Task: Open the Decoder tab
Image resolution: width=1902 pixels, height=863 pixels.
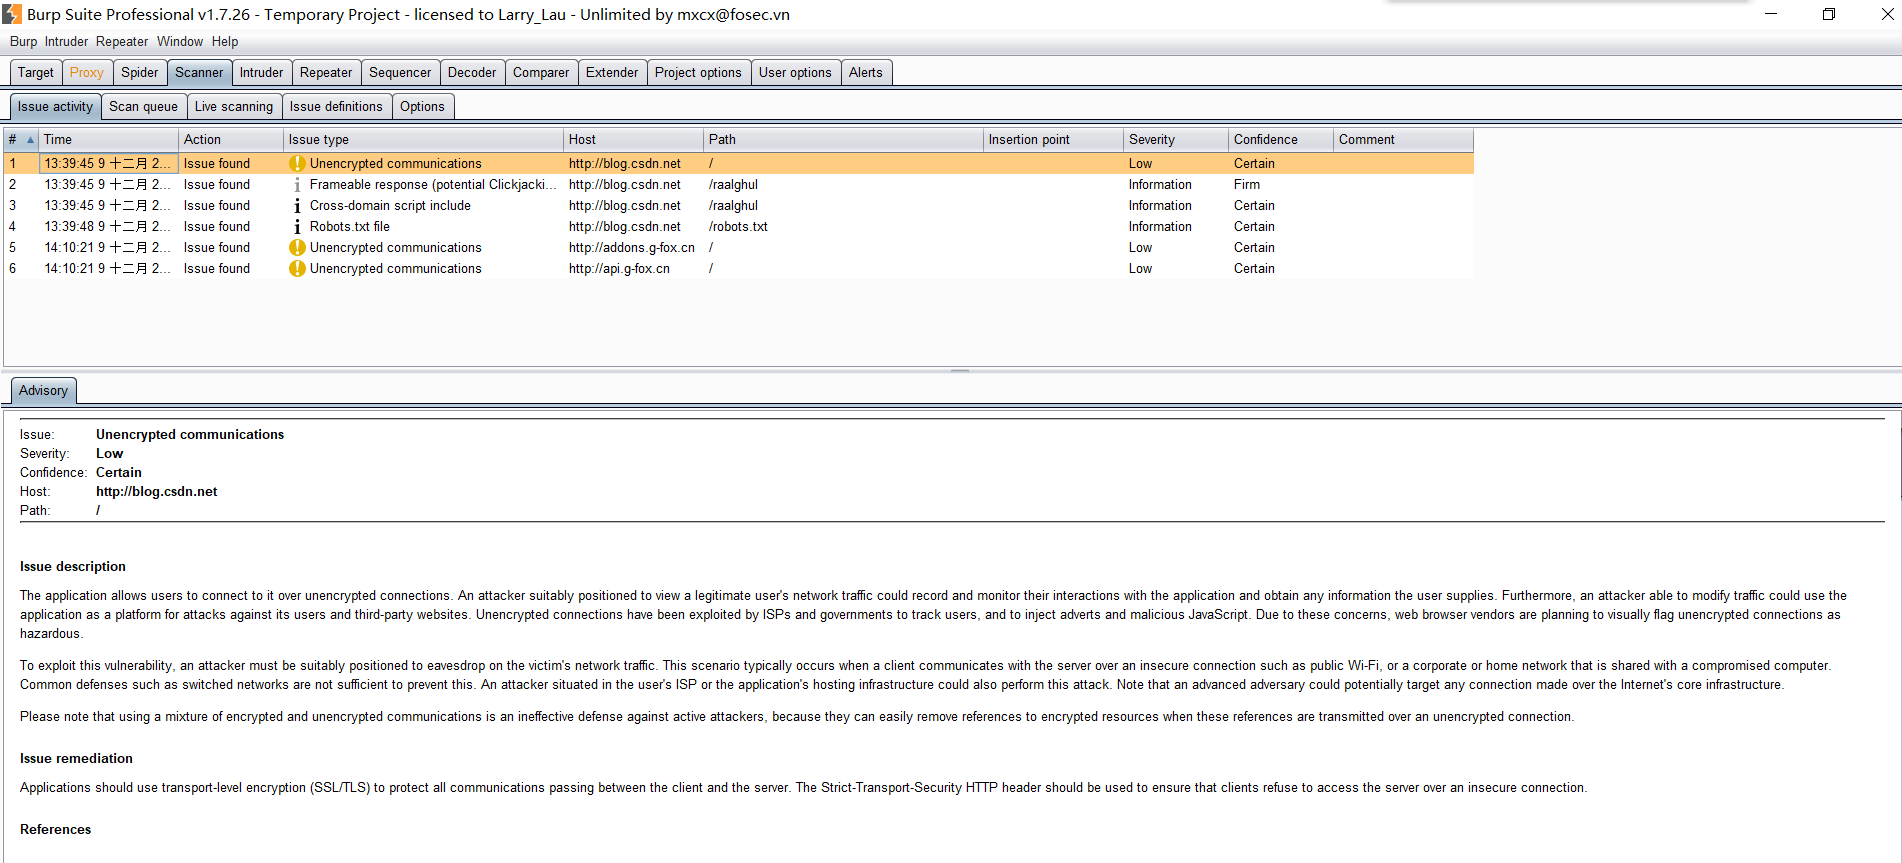Action: click(x=472, y=72)
